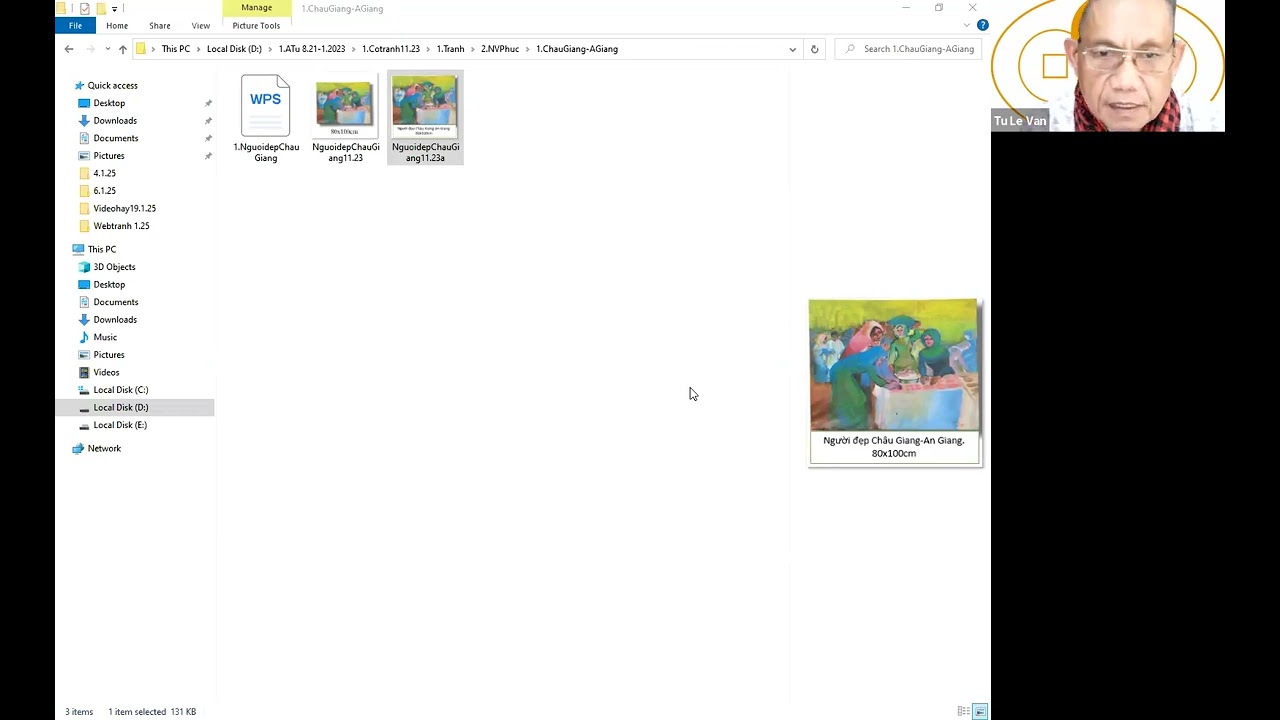Open pinned Desktop under Quick access
This screenshot has width=1280, height=720.
coord(109,103)
